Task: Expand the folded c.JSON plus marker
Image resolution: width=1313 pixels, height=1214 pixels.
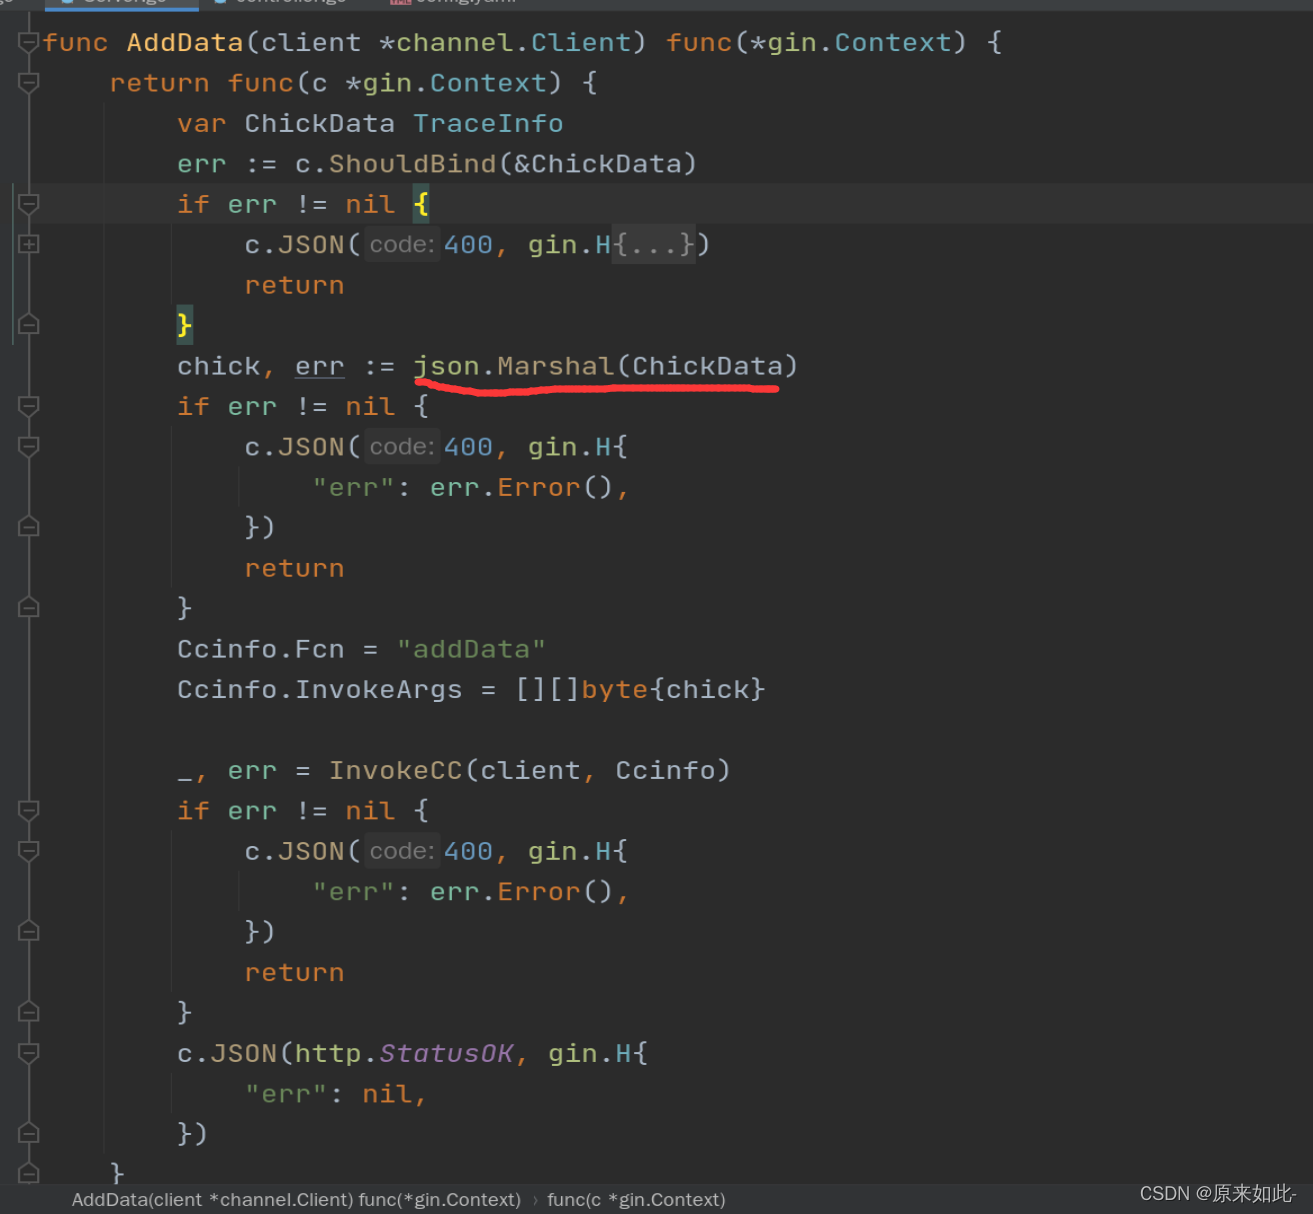Action: (x=29, y=244)
